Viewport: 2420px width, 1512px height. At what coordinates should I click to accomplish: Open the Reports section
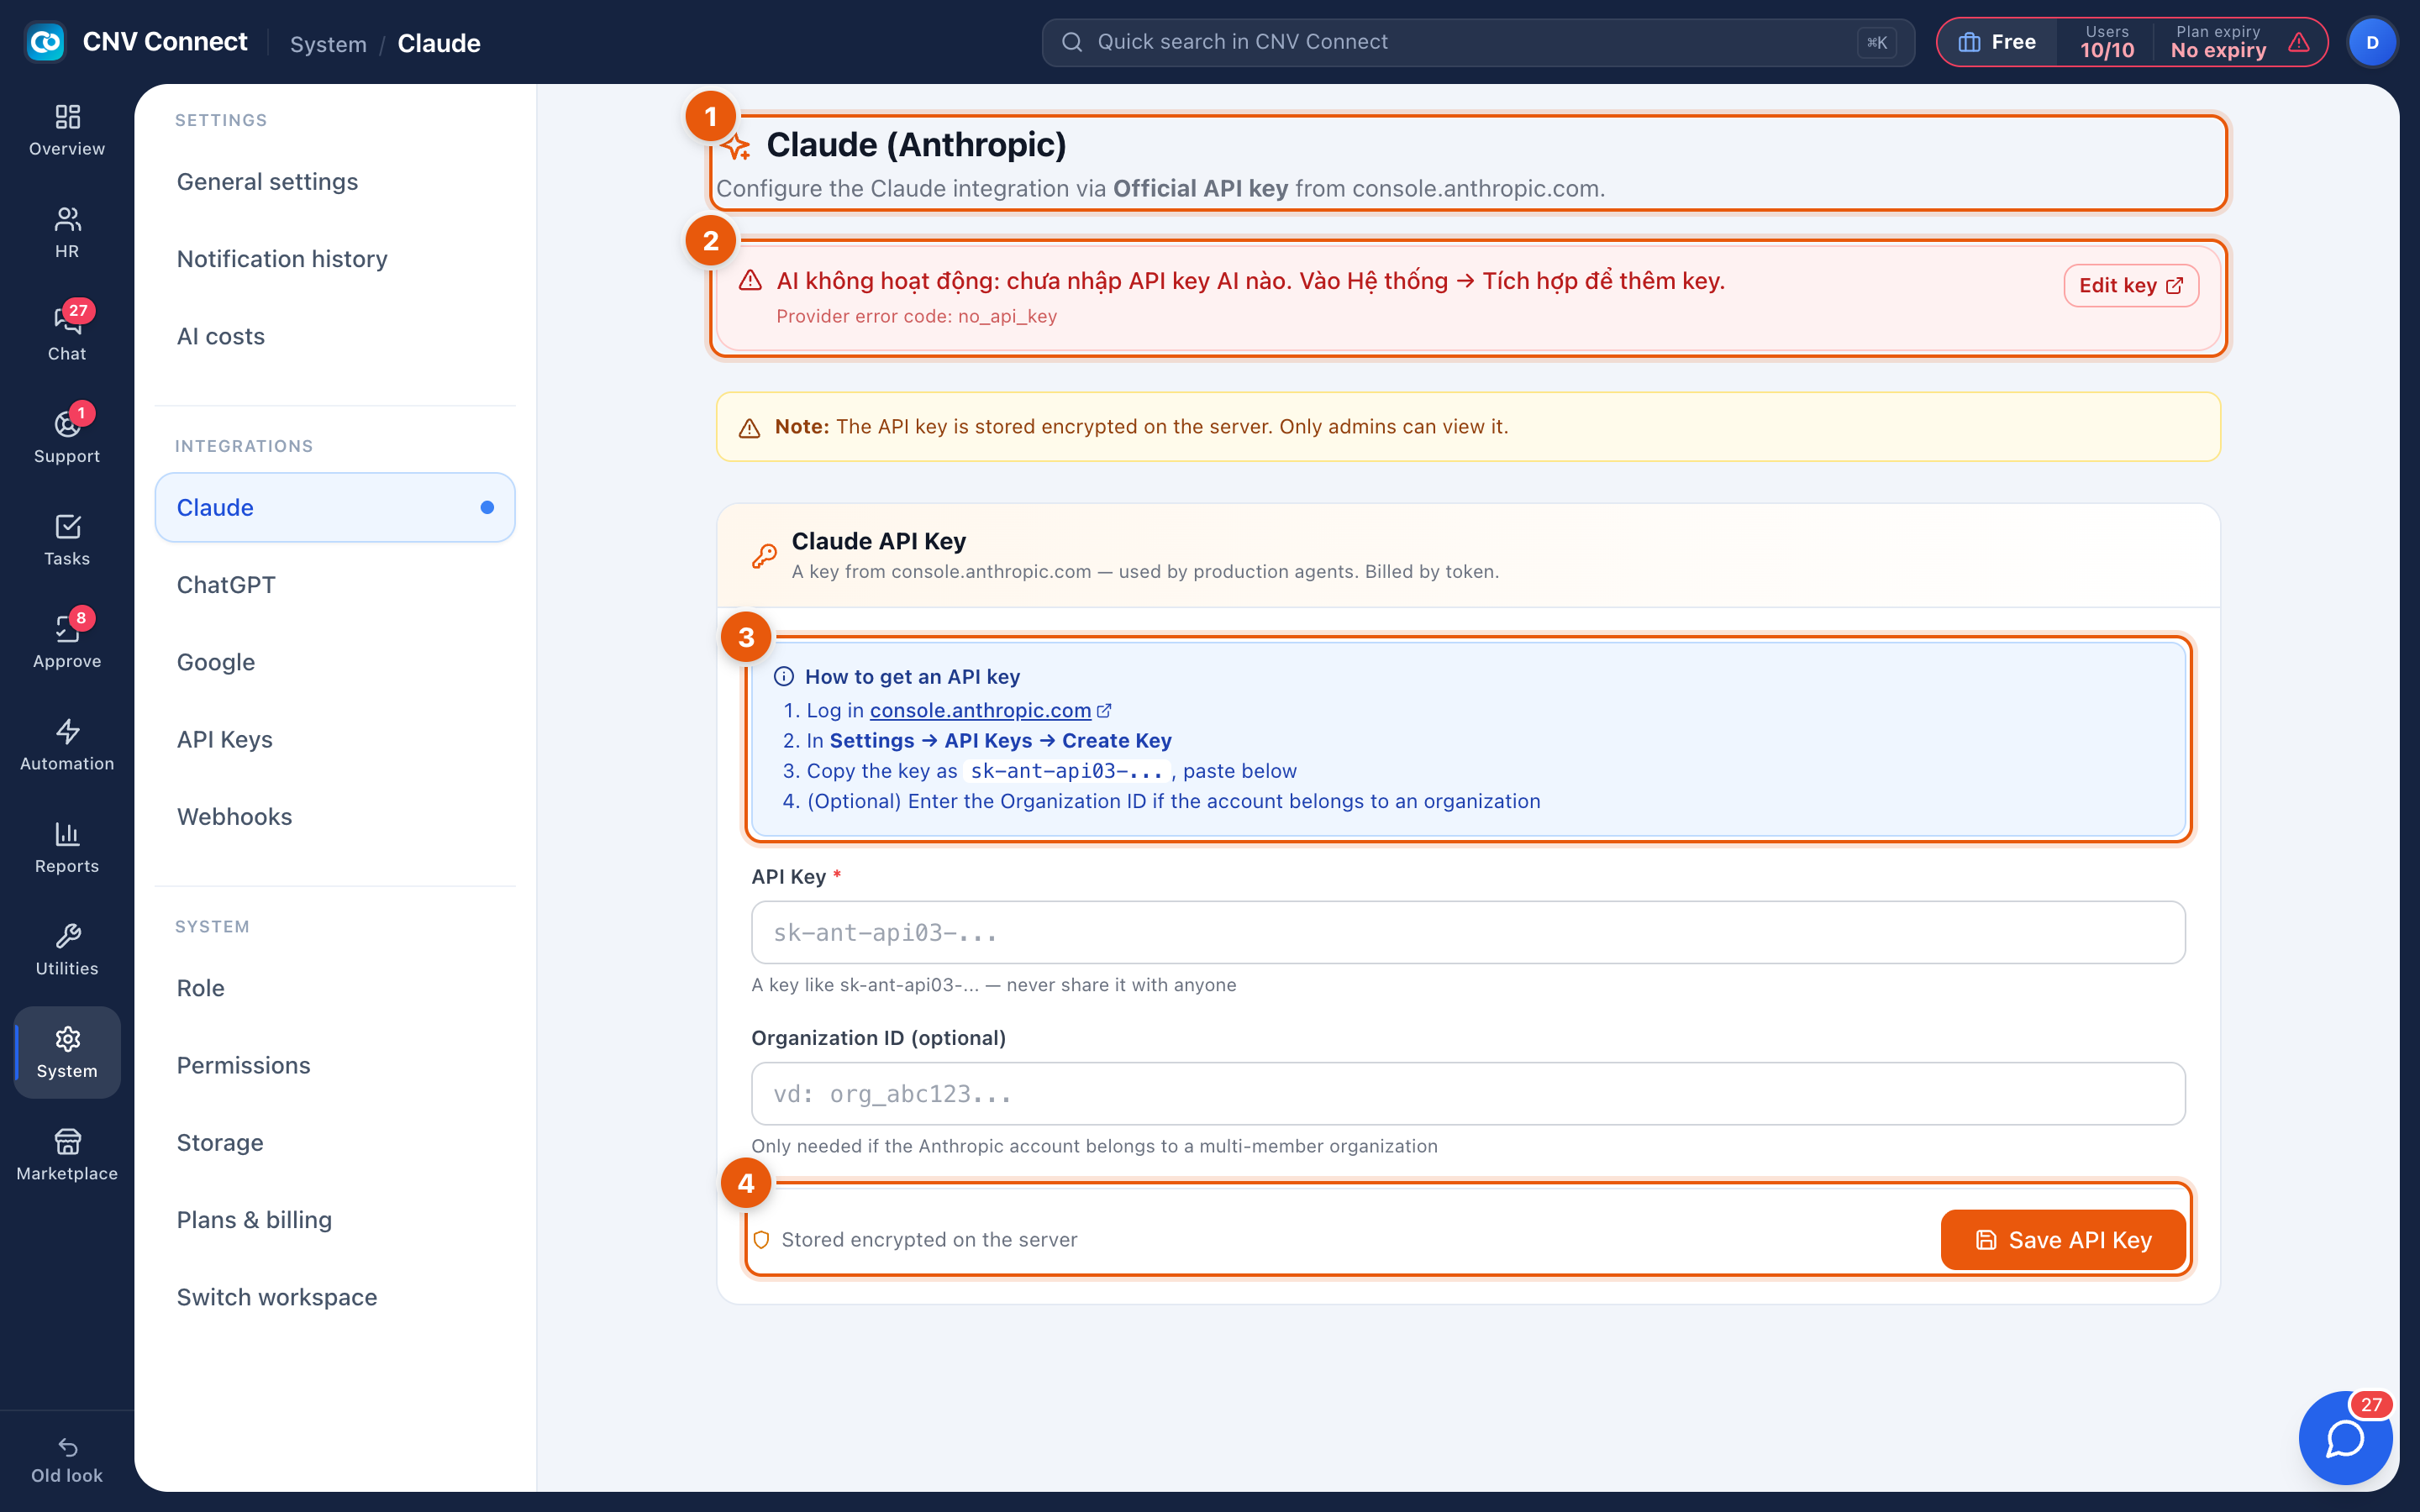(67, 848)
